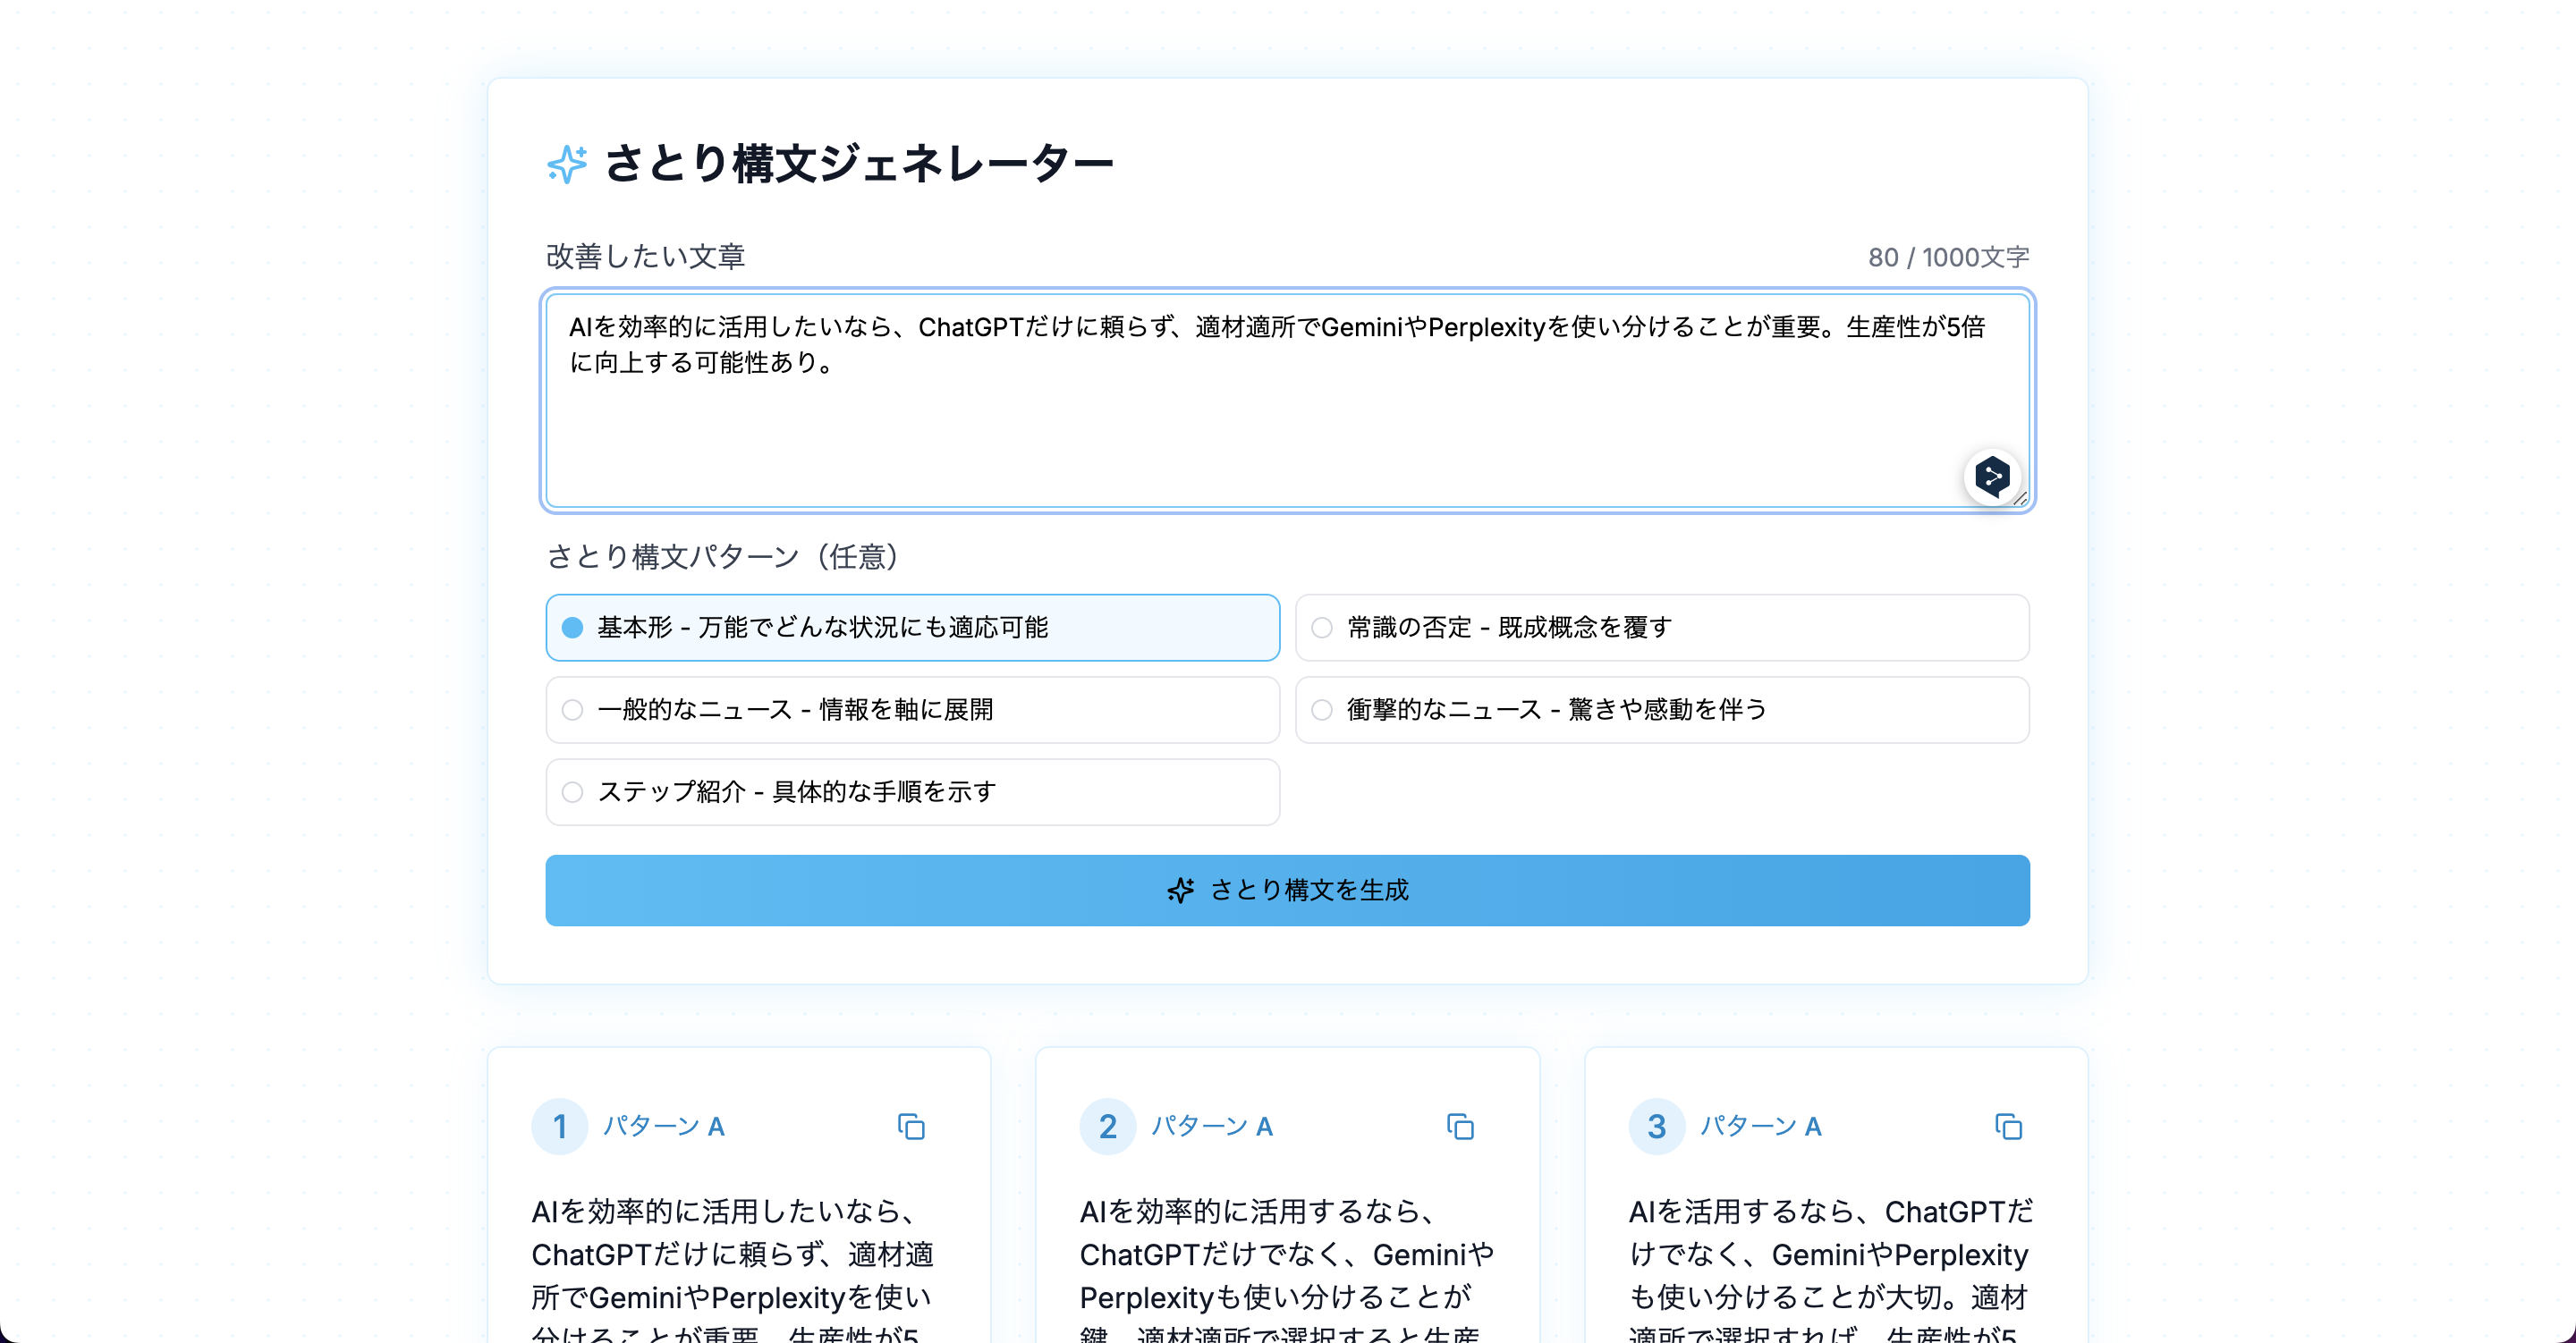Click the sparkle icon beside the title
The width and height of the screenshot is (2576, 1343).
567,164
